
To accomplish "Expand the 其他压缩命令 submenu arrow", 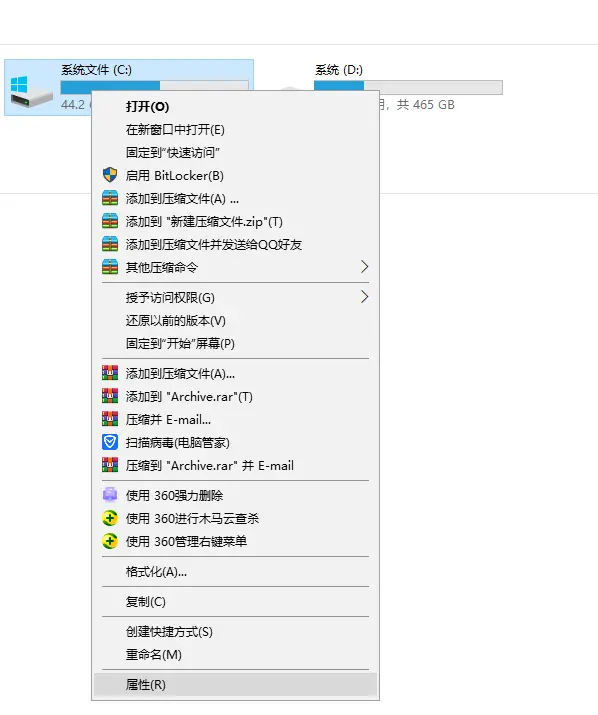I will (x=364, y=267).
